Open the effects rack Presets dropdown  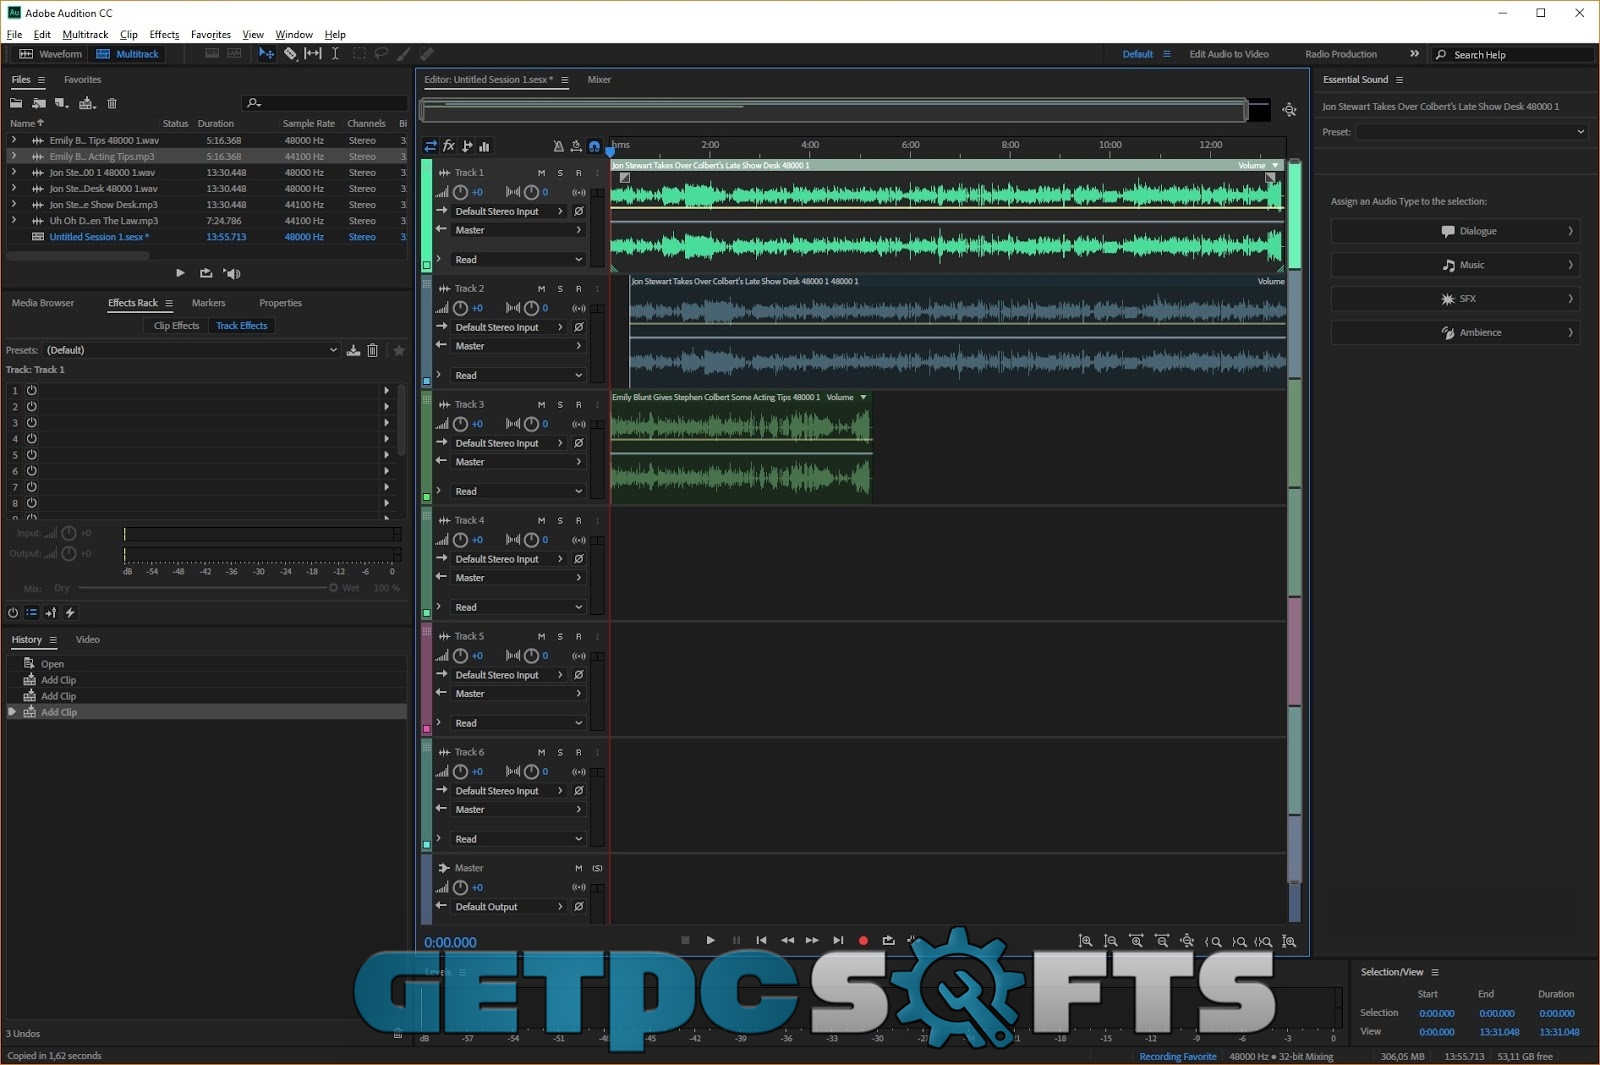click(192, 350)
